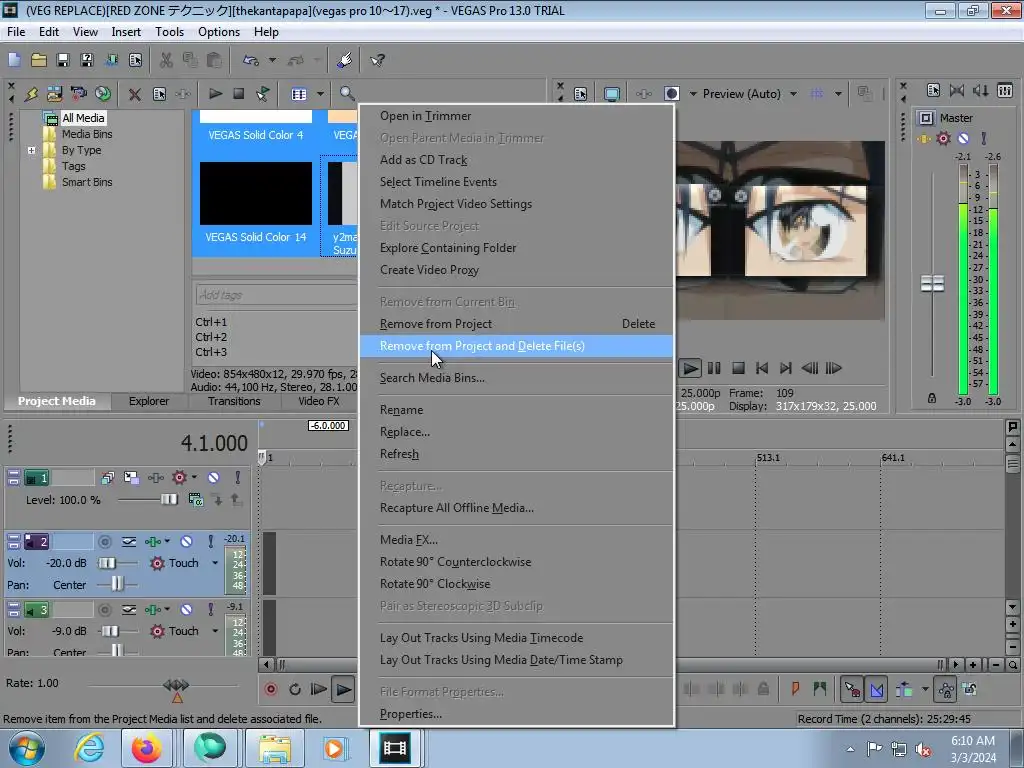Viewport: 1024px width, 768px height.
Task: Click the Cut scissors icon in the toolbar
Action: [x=167, y=60]
